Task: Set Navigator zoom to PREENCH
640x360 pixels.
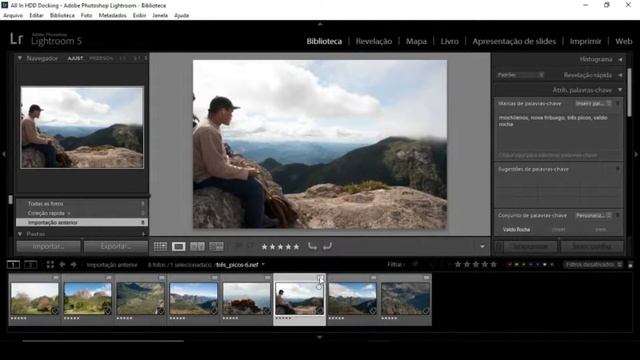Action: coord(101,58)
